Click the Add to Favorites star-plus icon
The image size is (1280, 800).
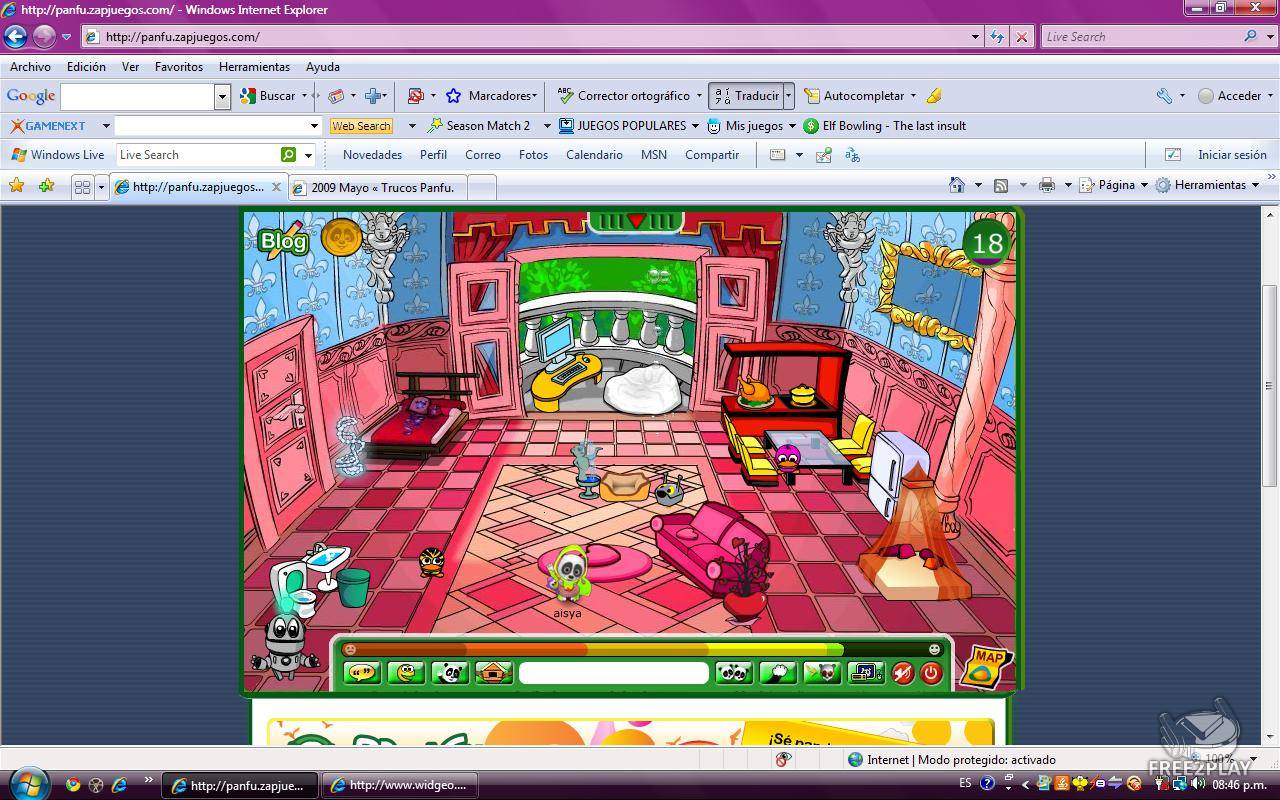[46, 186]
